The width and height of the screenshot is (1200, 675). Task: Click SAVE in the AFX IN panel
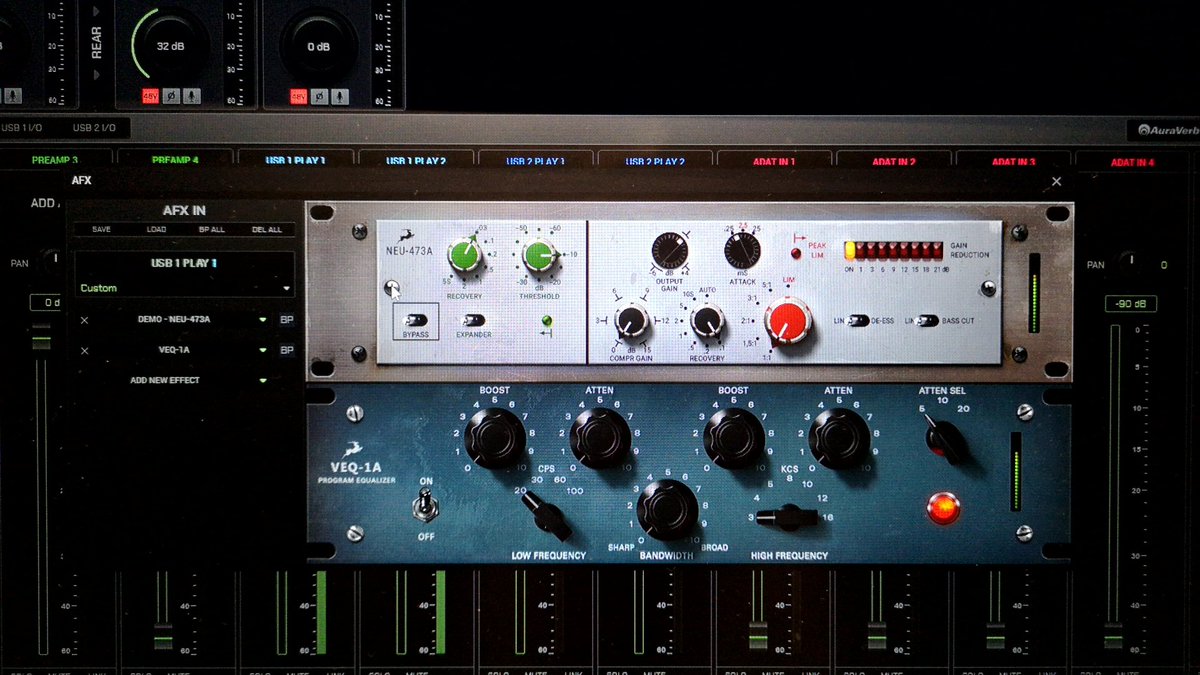(101, 229)
